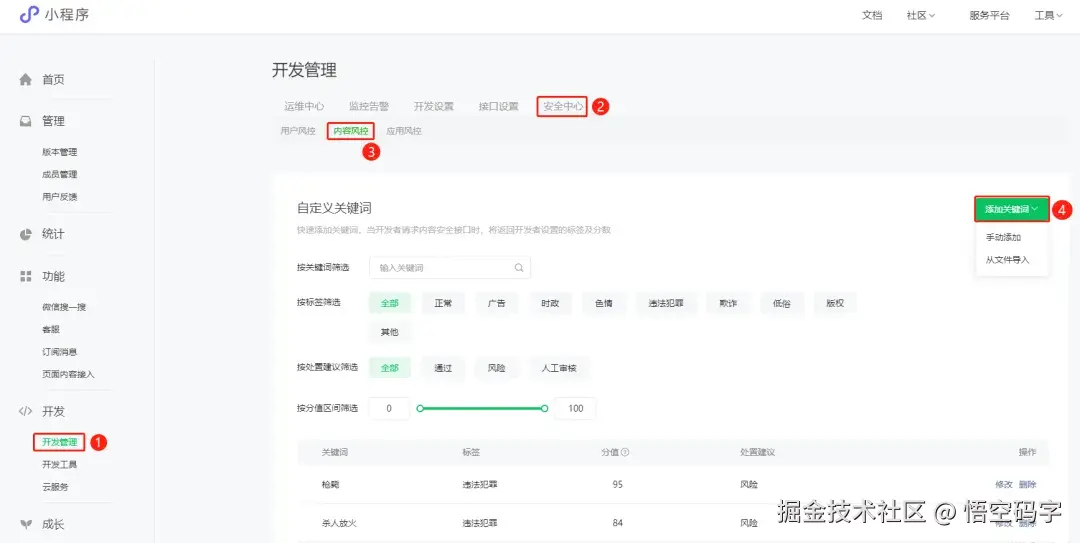The image size is (1080, 543).
Task: Click the 功能 grid icon
Action: [x=25, y=276]
